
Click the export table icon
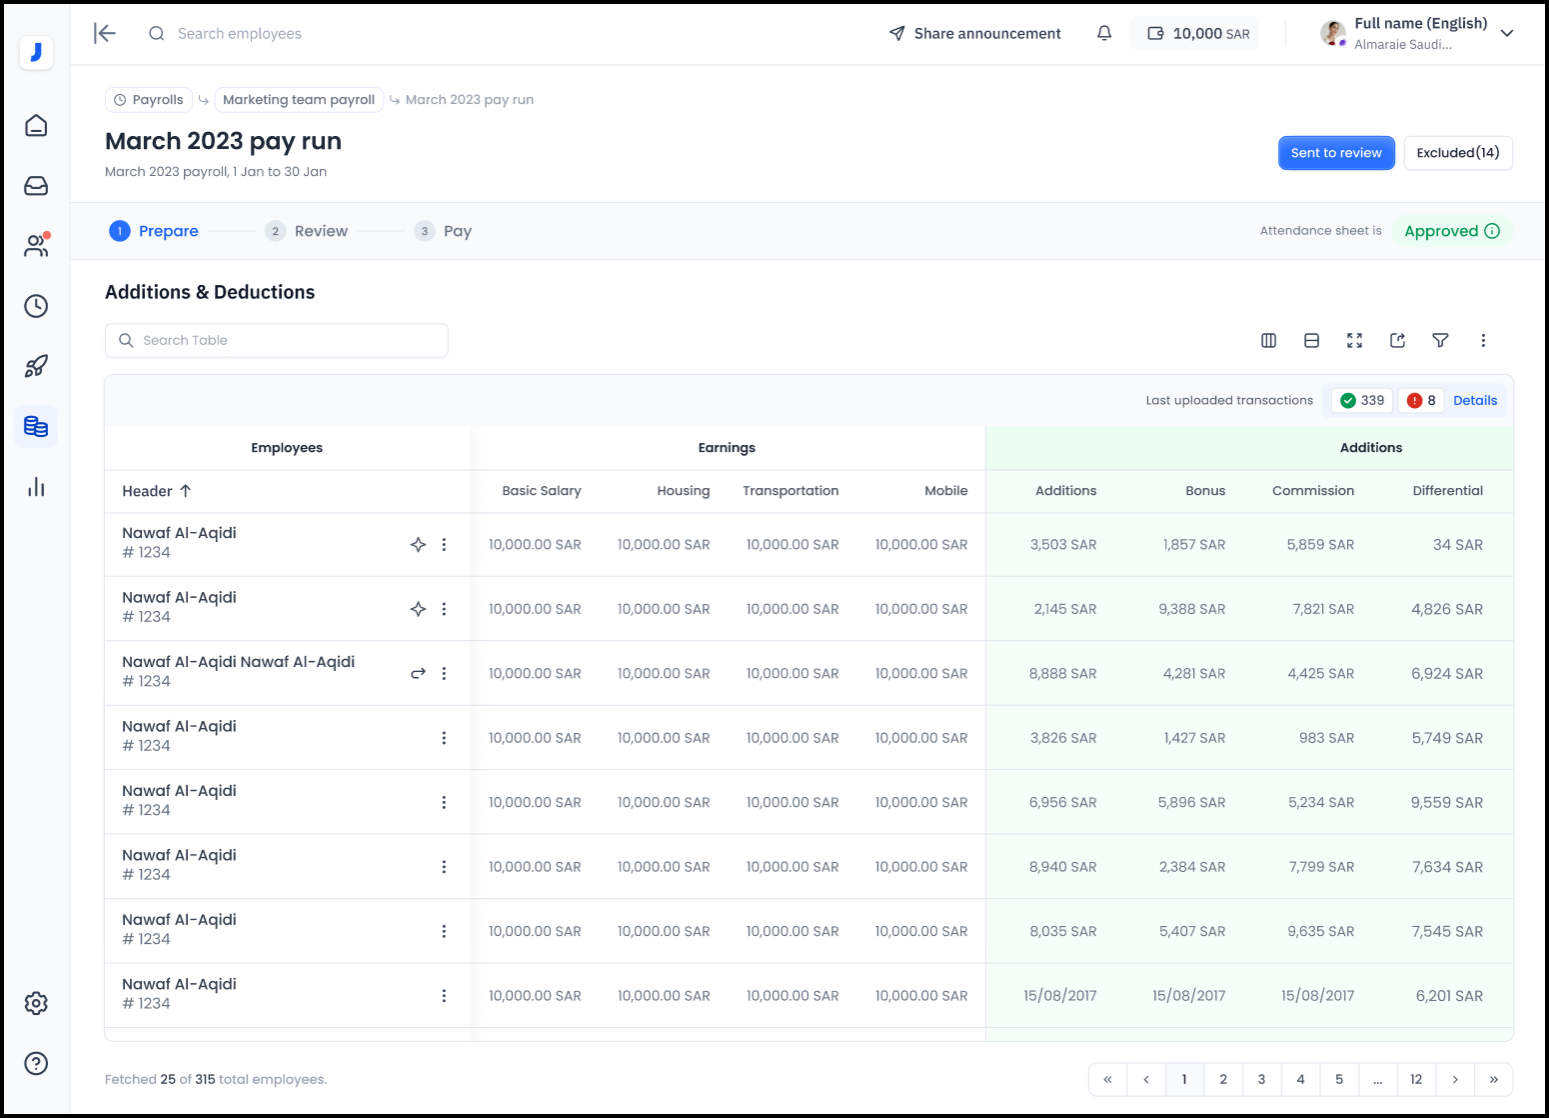[x=1397, y=341]
